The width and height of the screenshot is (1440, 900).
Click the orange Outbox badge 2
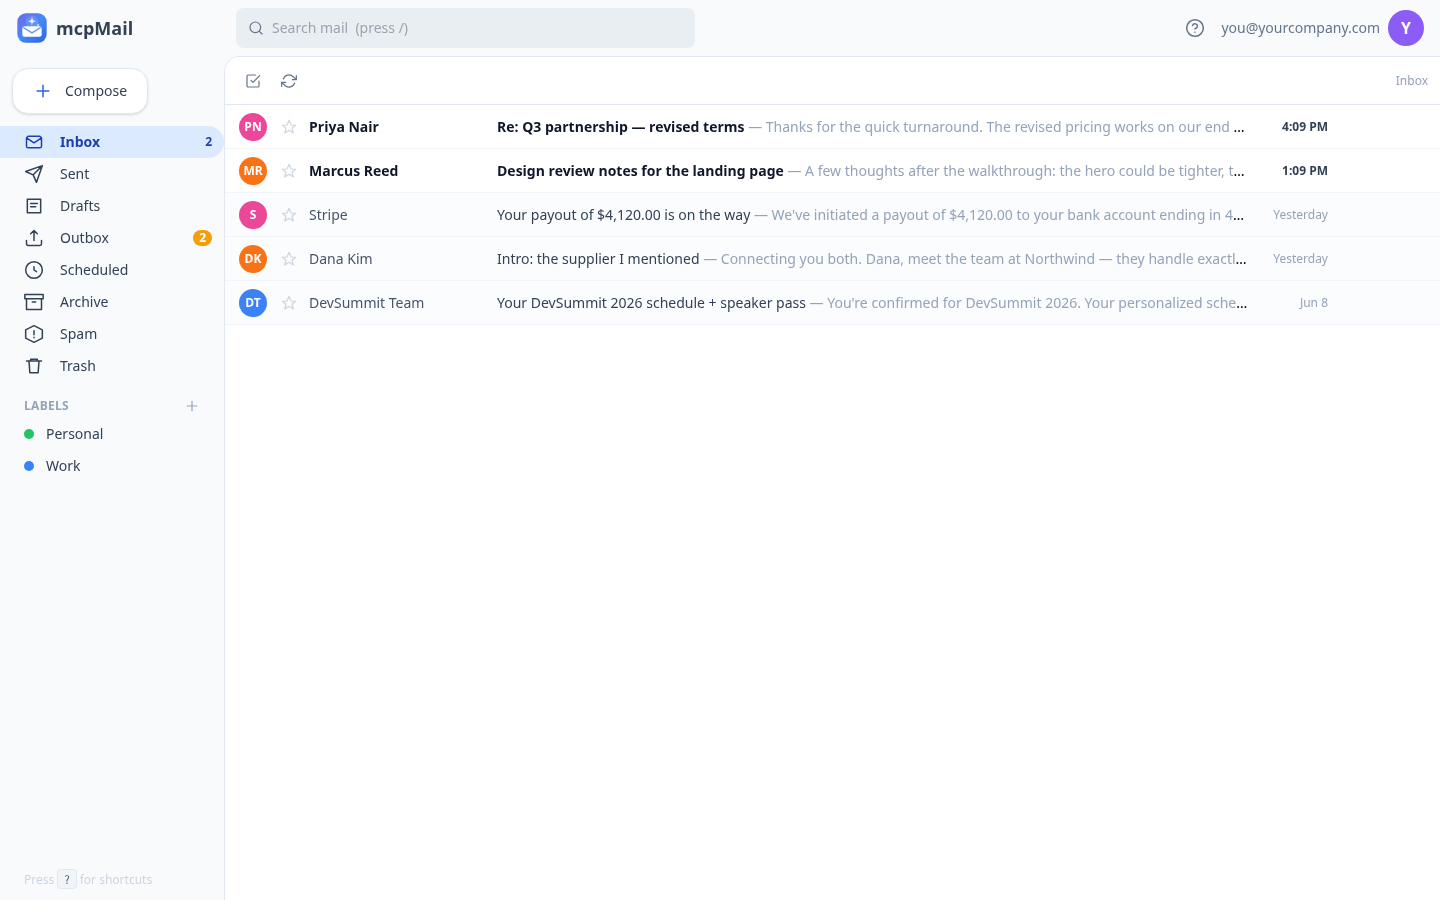pyautogui.click(x=202, y=238)
